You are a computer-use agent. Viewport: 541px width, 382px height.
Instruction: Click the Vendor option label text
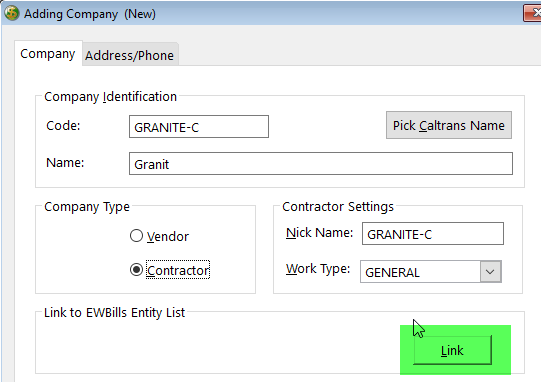(168, 236)
